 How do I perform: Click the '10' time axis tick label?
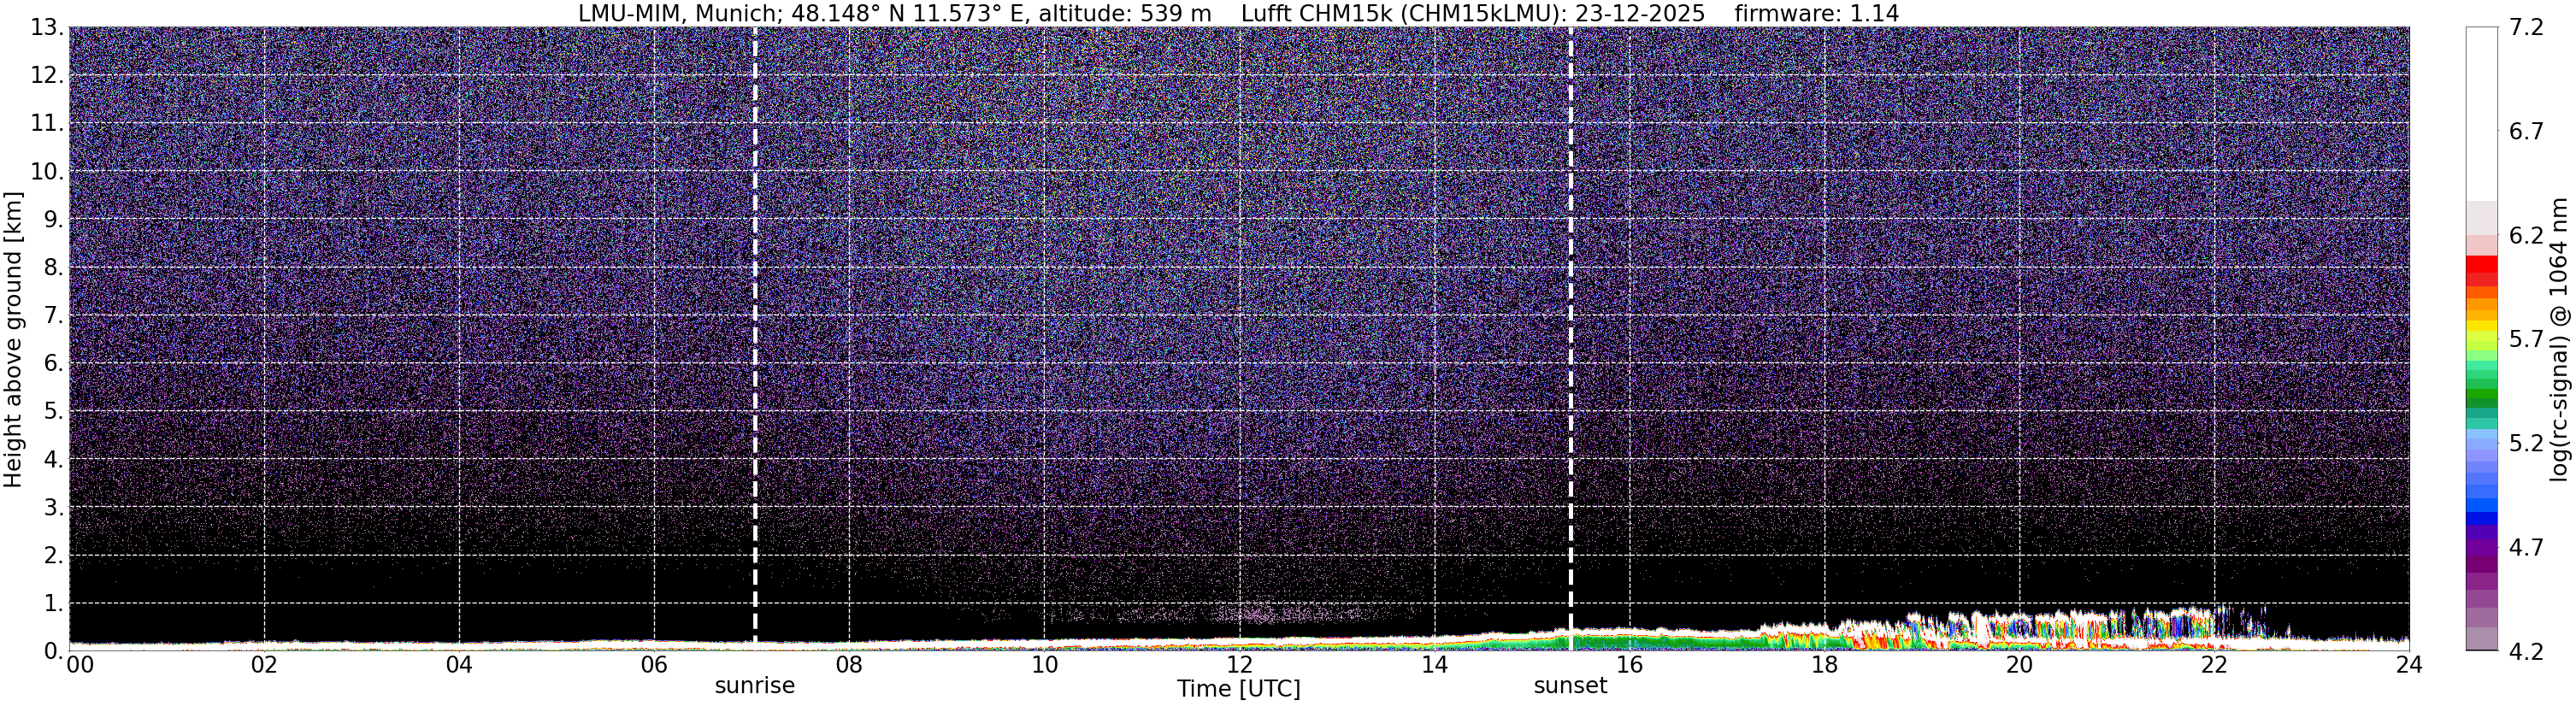(x=1044, y=665)
